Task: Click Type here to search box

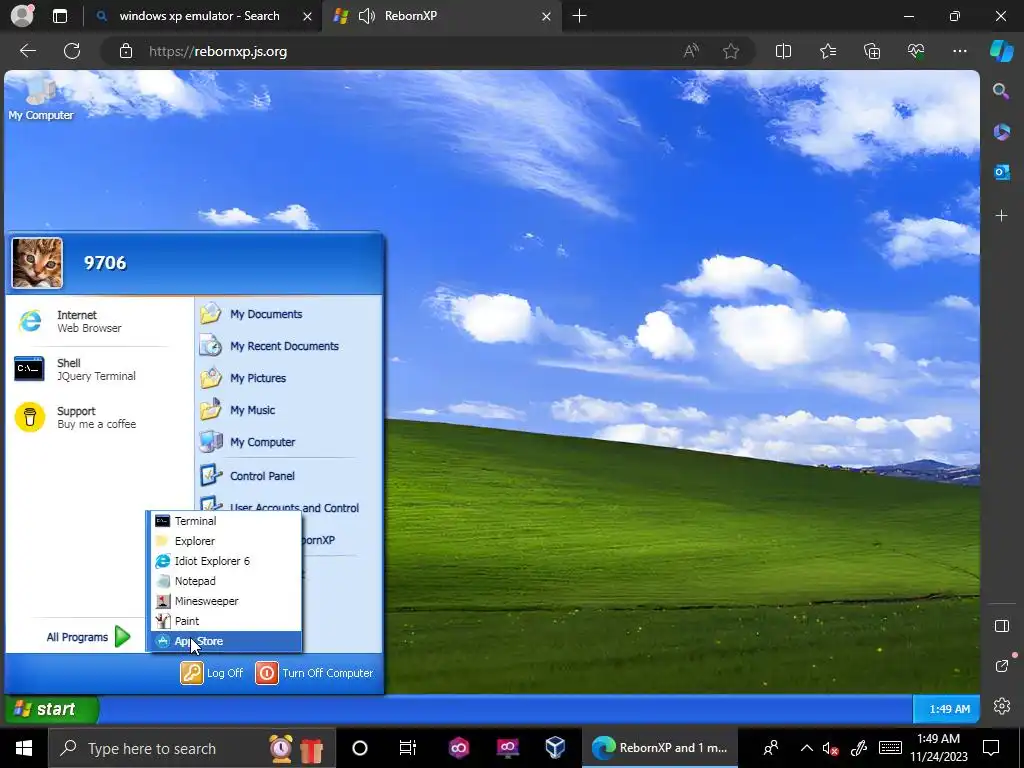Action: pos(192,748)
